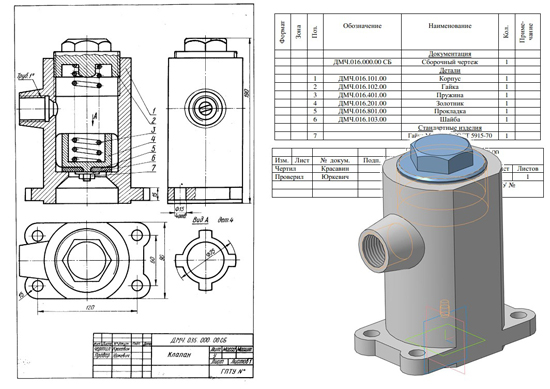Click the Вид А cross-shaped view
This screenshot has height=389, width=550.
(x=204, y=260)
